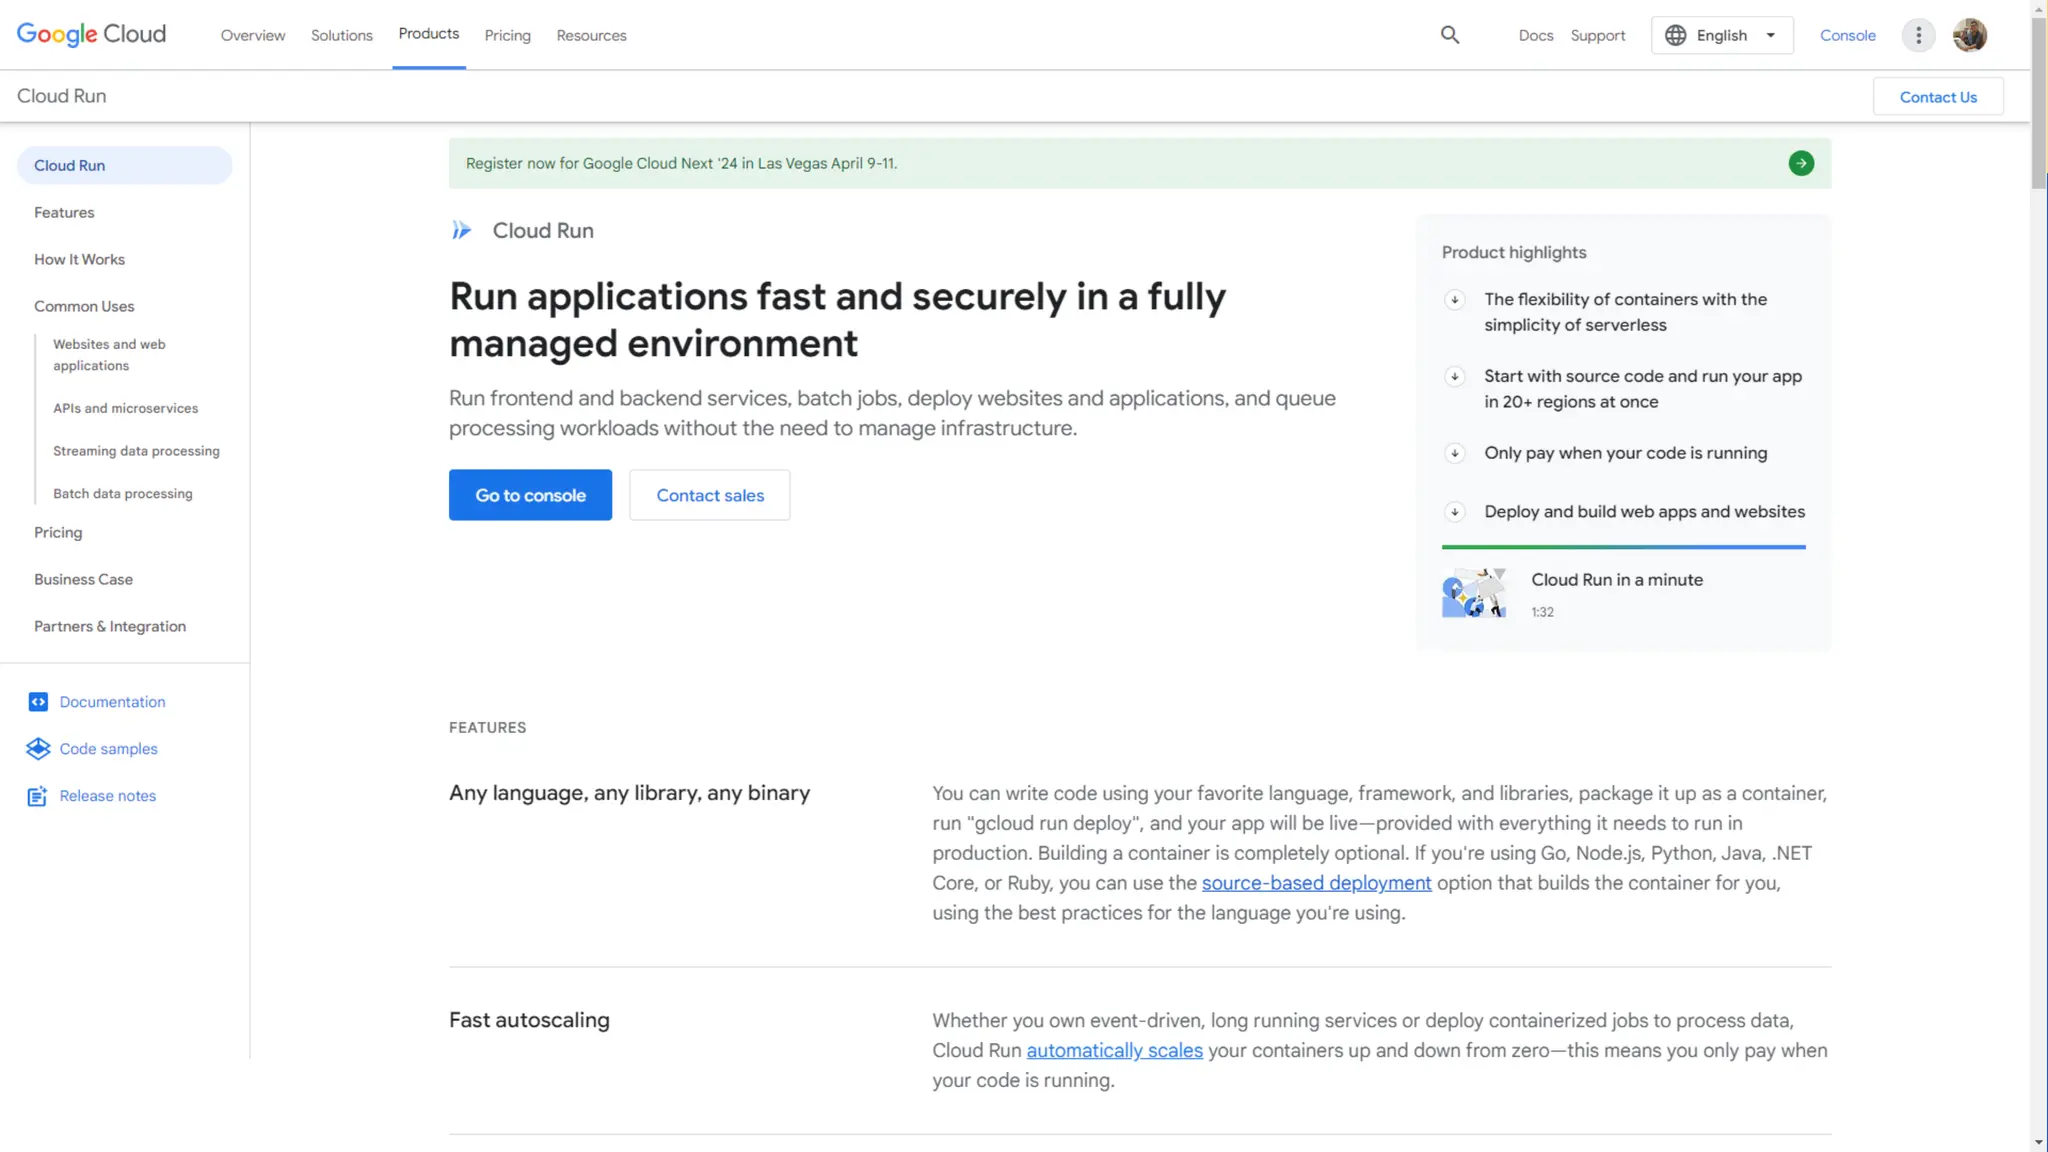Image resolution: width=2048 pixels, height=1152 pixels.
Task: Open the three-dot more options menu
Action: [x=1918, y=35]
